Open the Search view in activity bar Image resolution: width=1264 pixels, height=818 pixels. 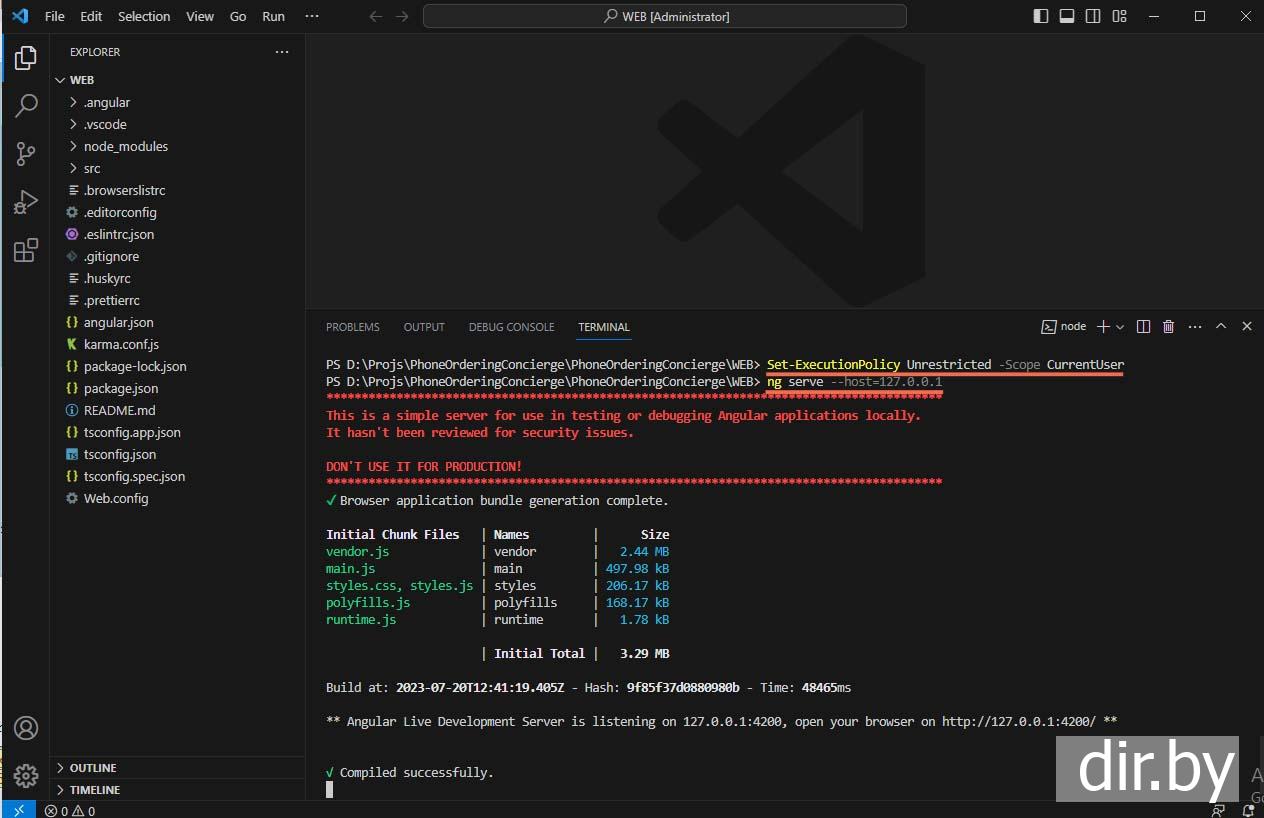coord(26,105)
